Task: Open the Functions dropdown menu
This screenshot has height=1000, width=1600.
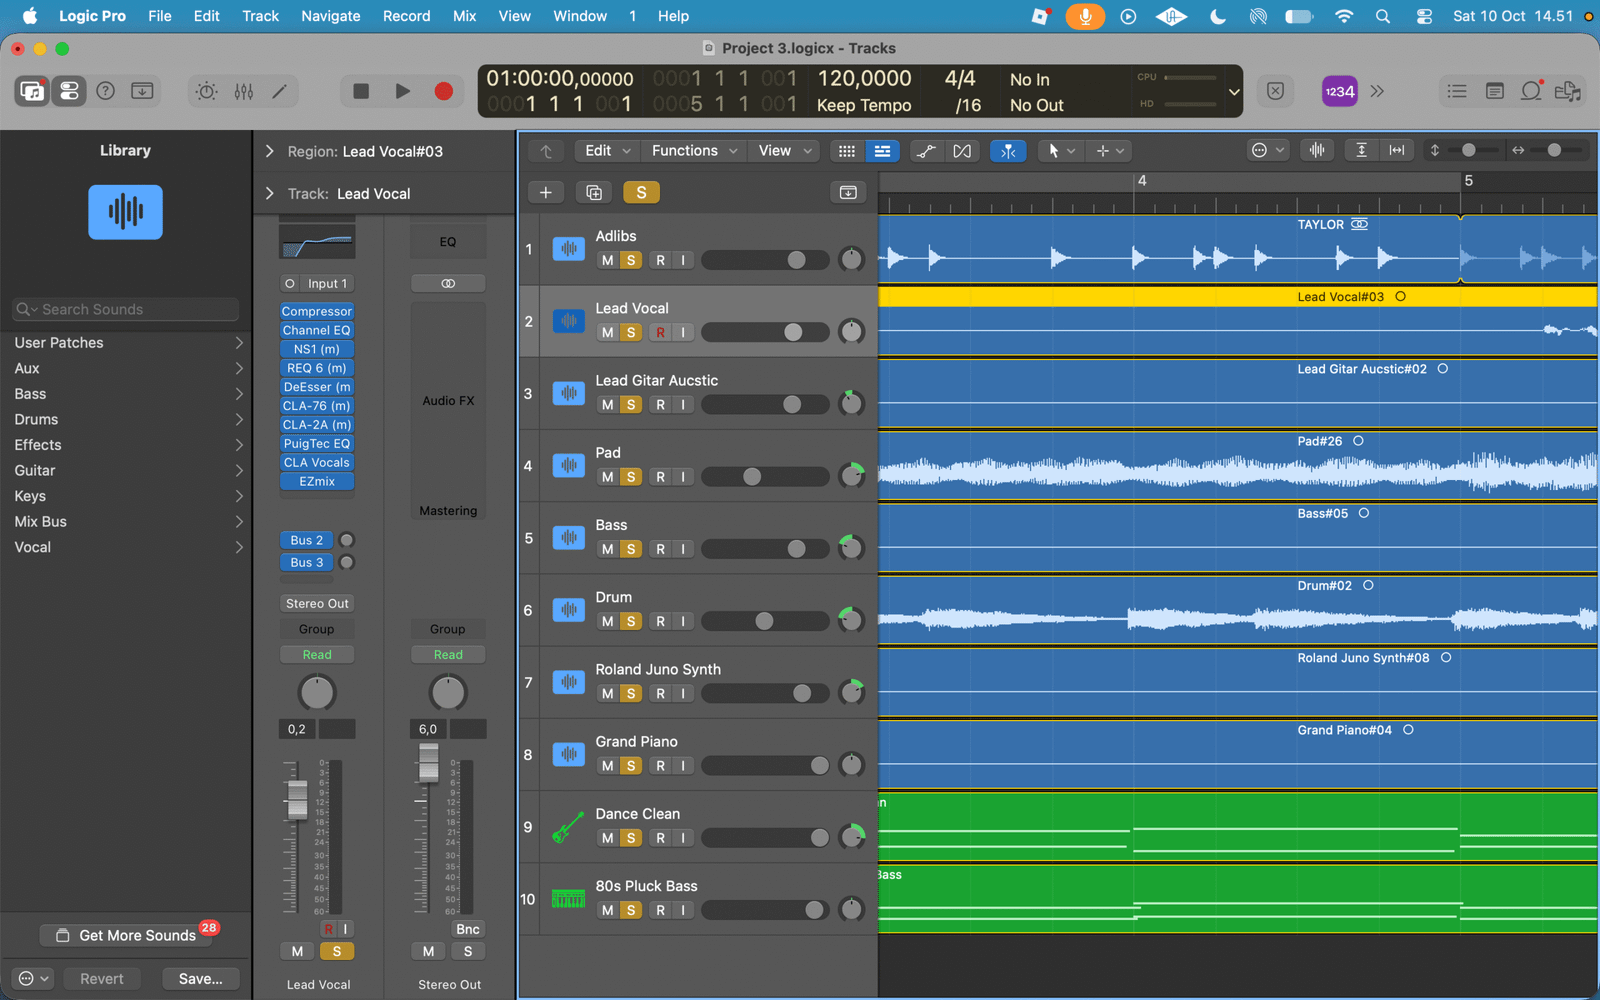Action: tap(694, 151)
